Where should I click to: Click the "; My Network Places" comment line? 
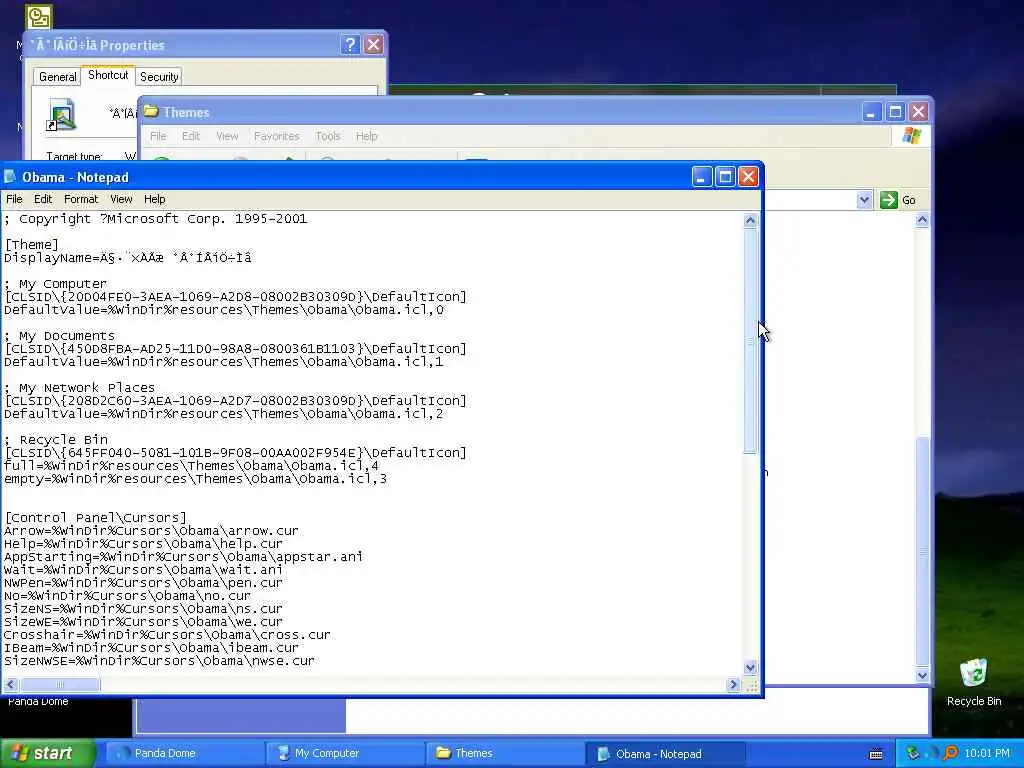(x=80, y=388)
